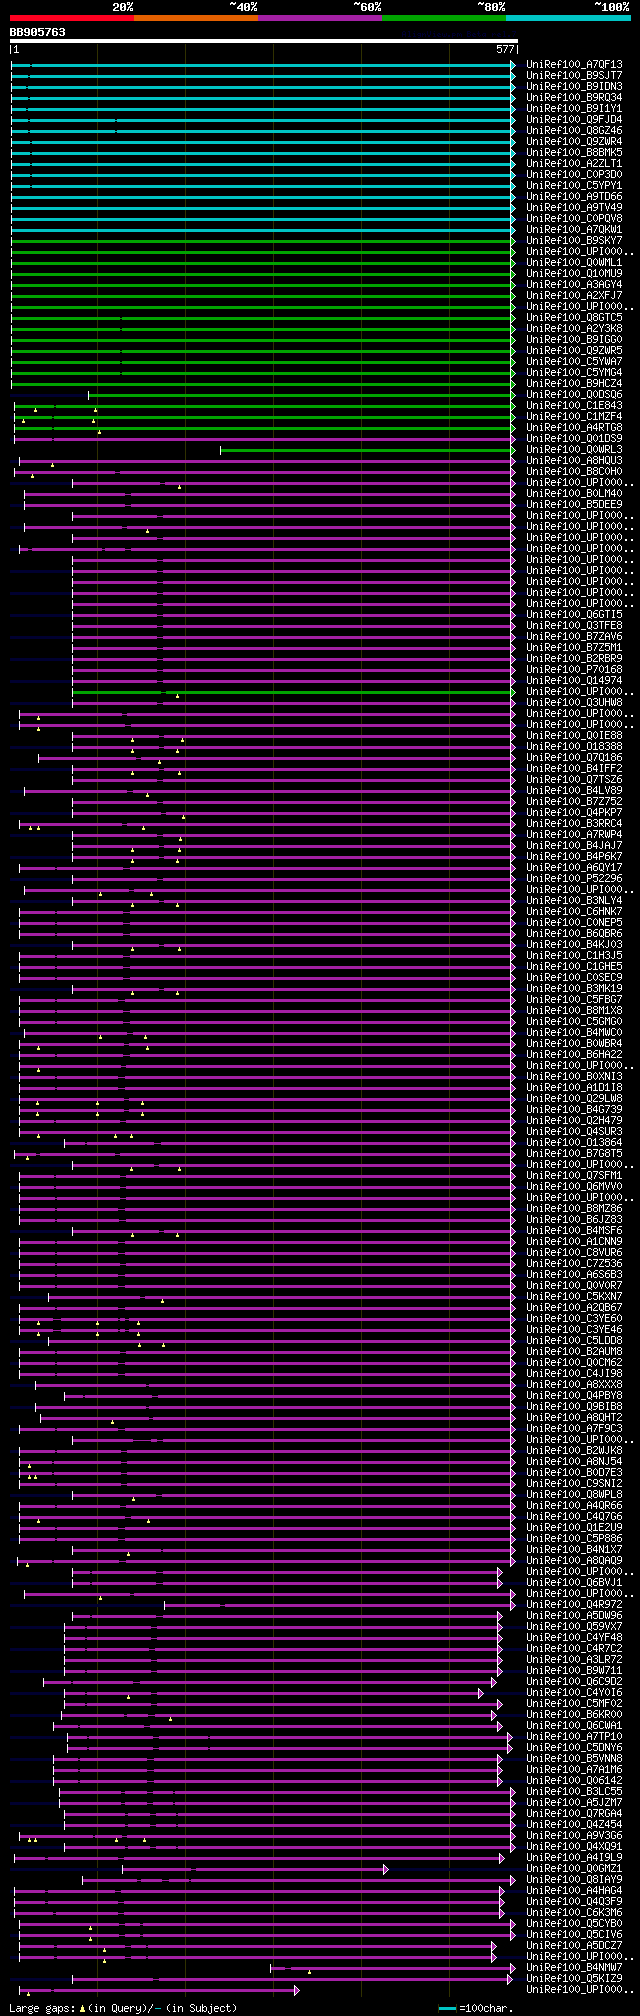Select hit label UniRef100_Q8GTC5
The height and width of the screenshot is (2016, 640).
(x=574, y=318)
